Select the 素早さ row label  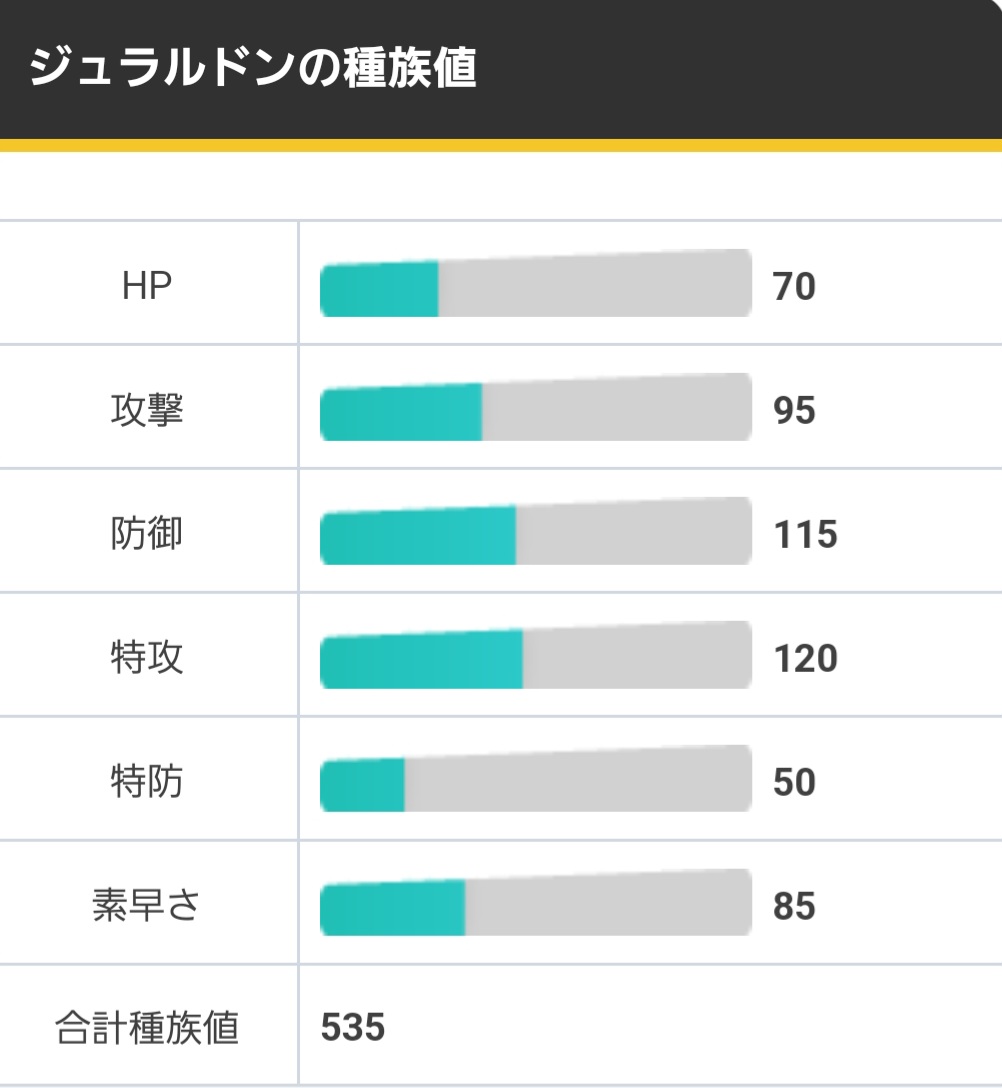click(x=146, y=905)
